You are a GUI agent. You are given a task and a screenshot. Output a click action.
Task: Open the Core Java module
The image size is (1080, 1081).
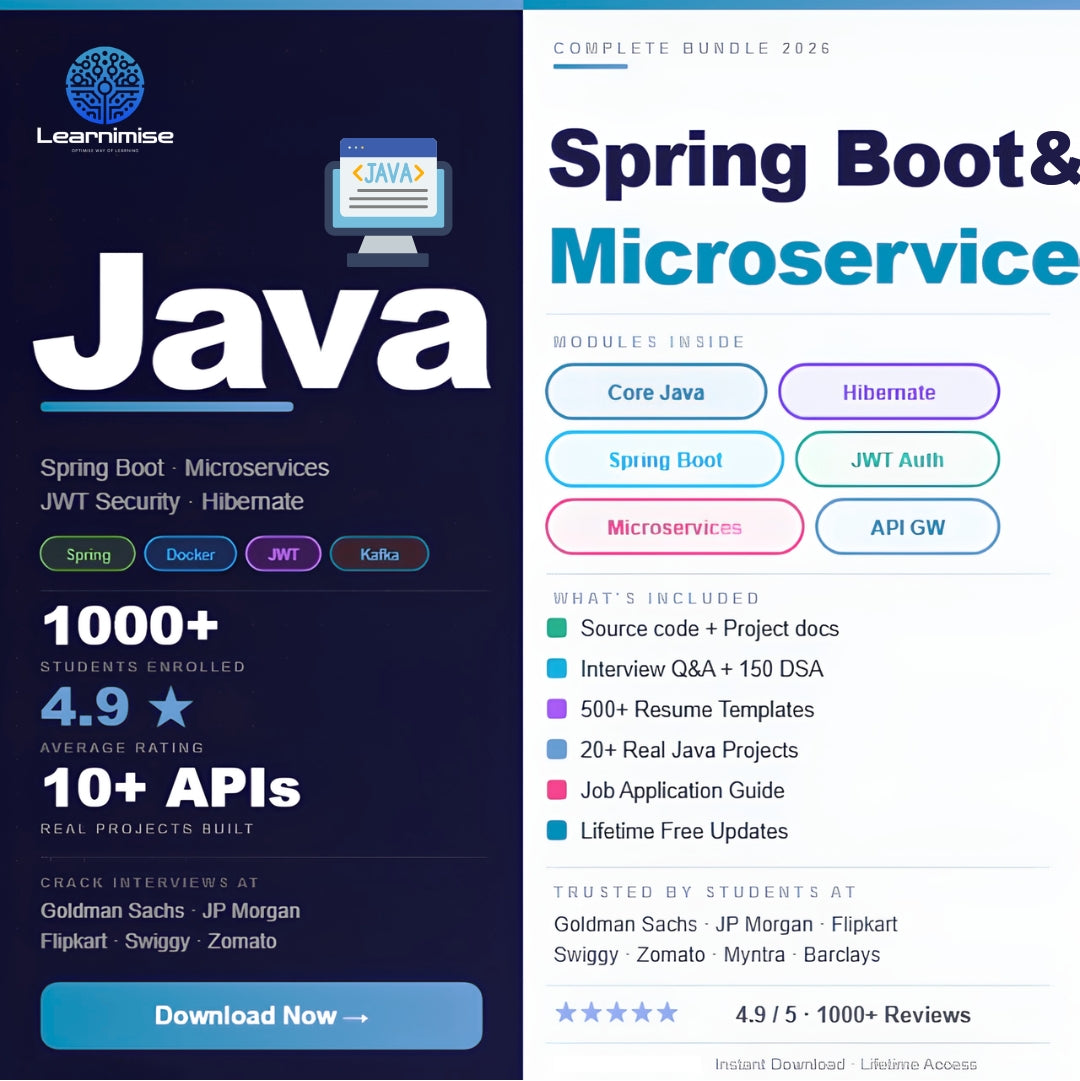[656, 392]
